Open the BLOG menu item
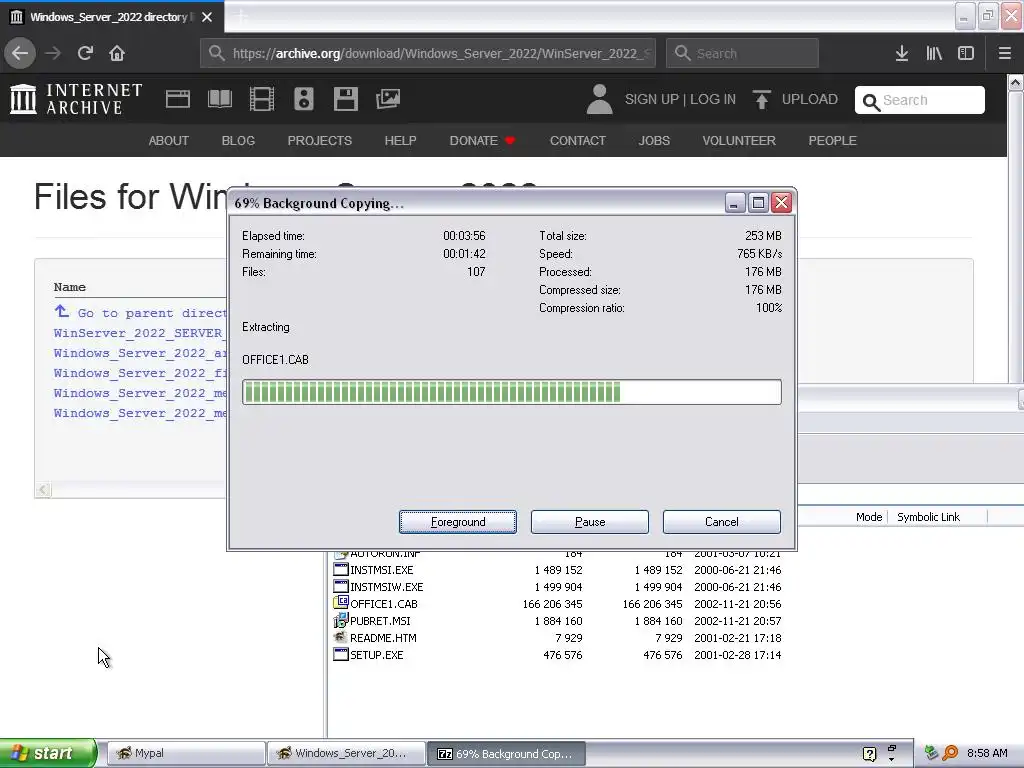The height and width of the screenshot is (768, 1024). (238, 140)
